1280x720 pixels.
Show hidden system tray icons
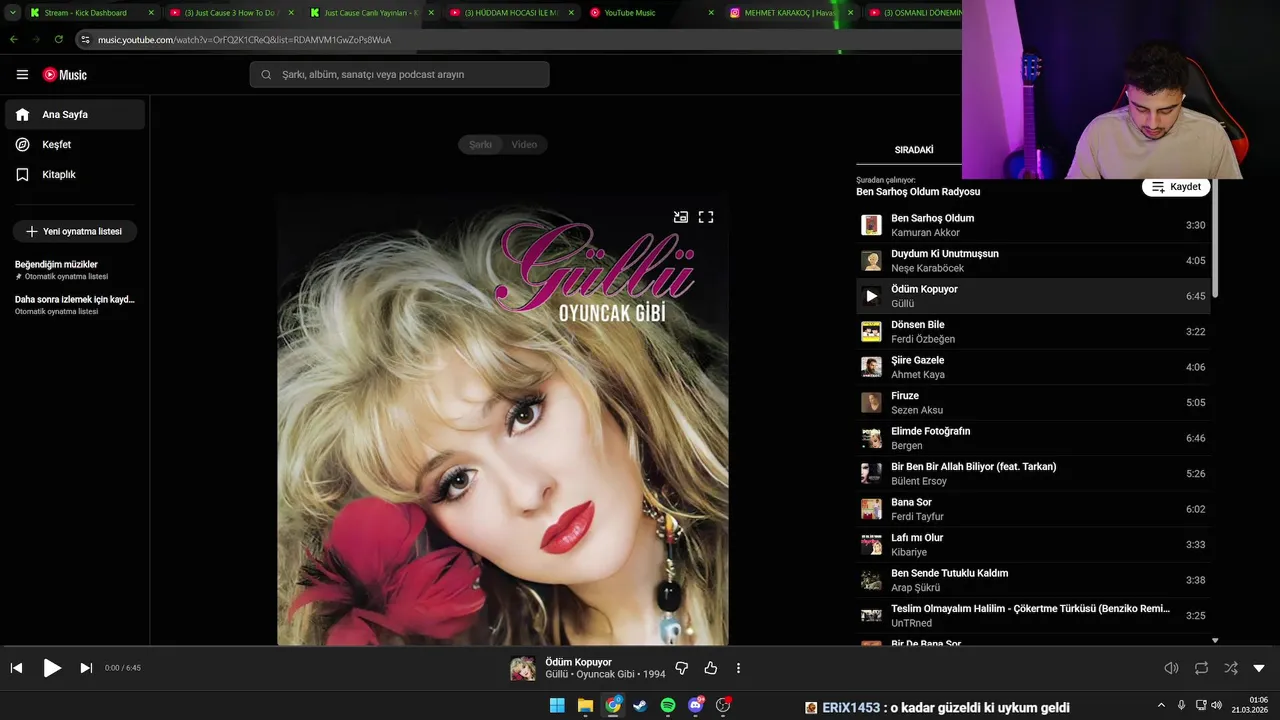[x=1161, y=706]
